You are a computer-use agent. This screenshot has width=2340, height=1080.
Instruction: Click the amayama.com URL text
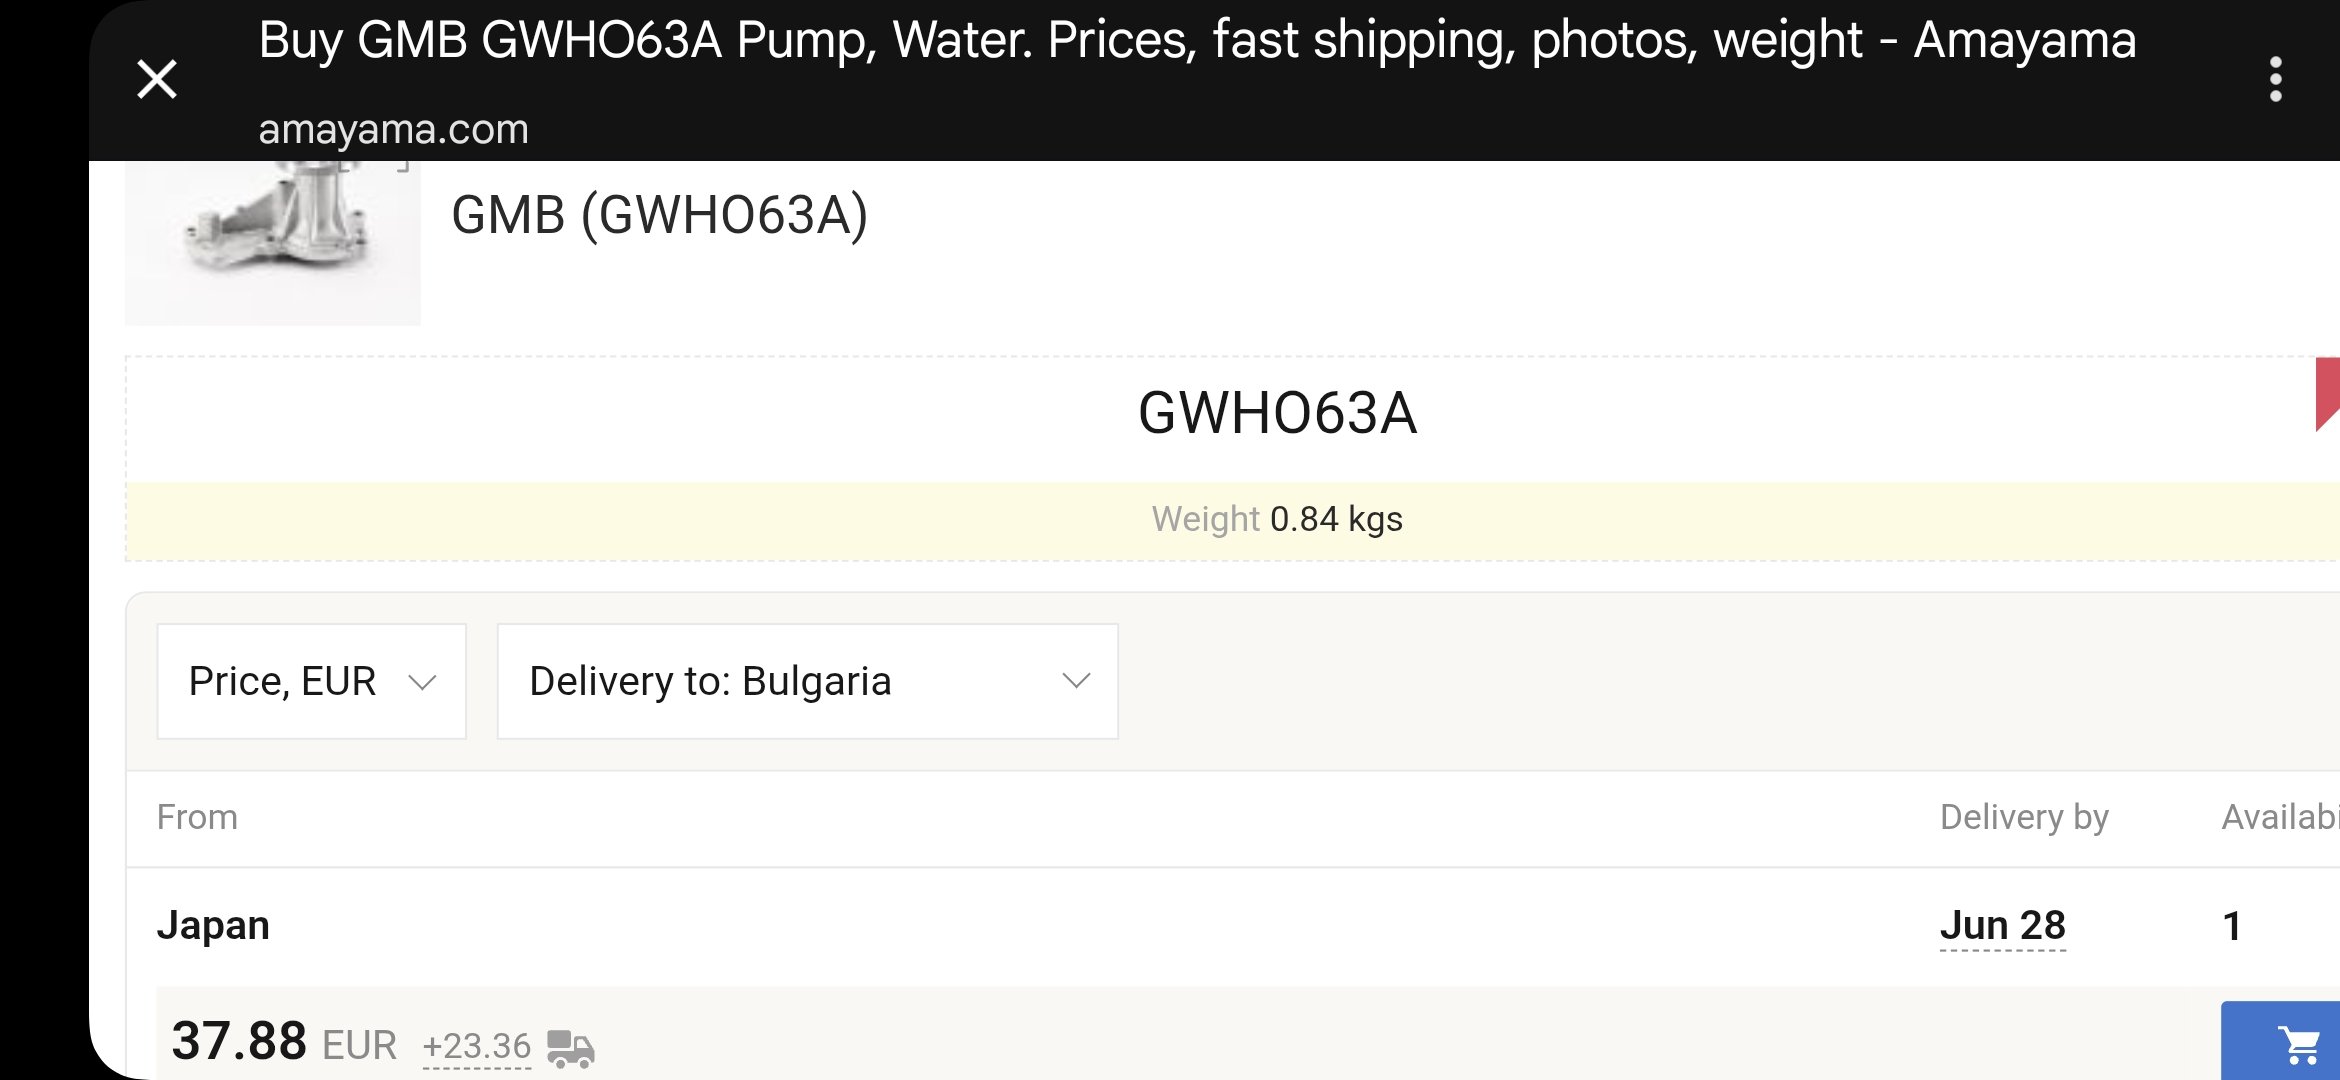coord(393,129)
